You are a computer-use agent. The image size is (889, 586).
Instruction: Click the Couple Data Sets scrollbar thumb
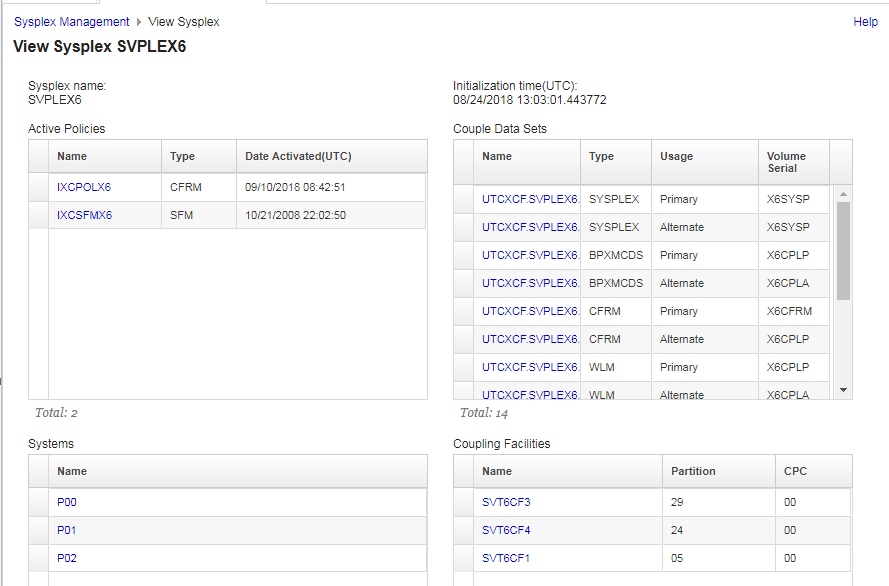pyautogui.click(x=843, y=250)
